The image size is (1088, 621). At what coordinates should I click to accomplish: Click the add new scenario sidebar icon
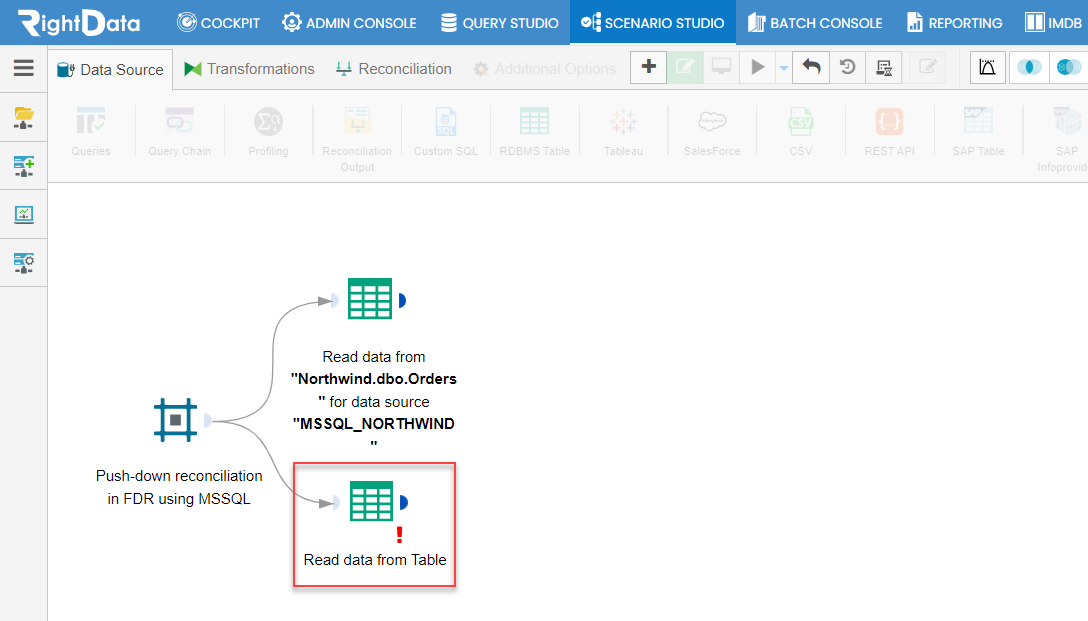pos(24,166)
